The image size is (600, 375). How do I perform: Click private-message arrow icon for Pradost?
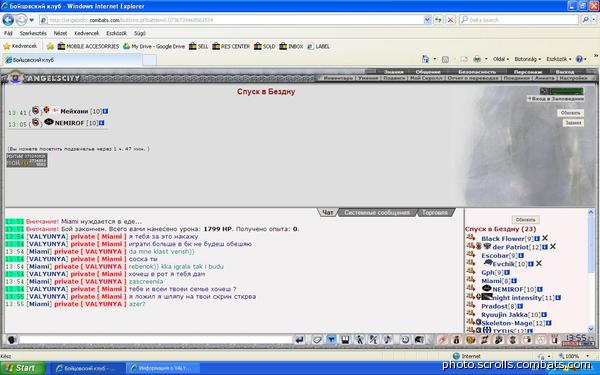[471, 305]
